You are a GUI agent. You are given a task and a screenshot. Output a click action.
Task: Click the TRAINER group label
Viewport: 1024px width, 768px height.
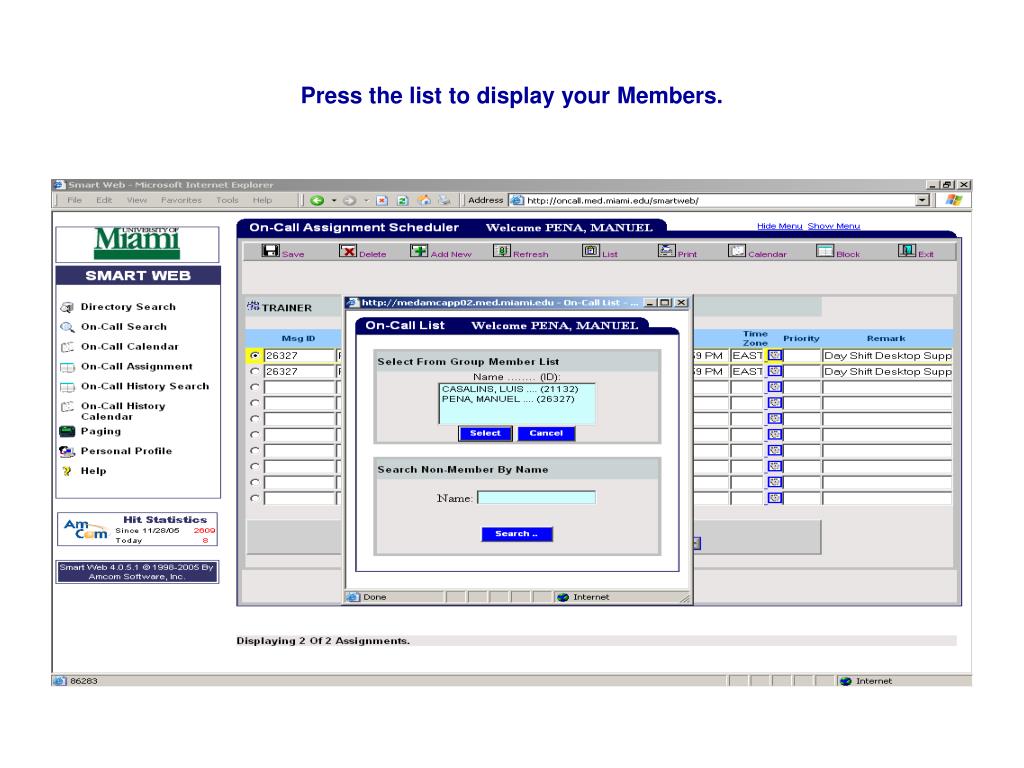(287, 308)
